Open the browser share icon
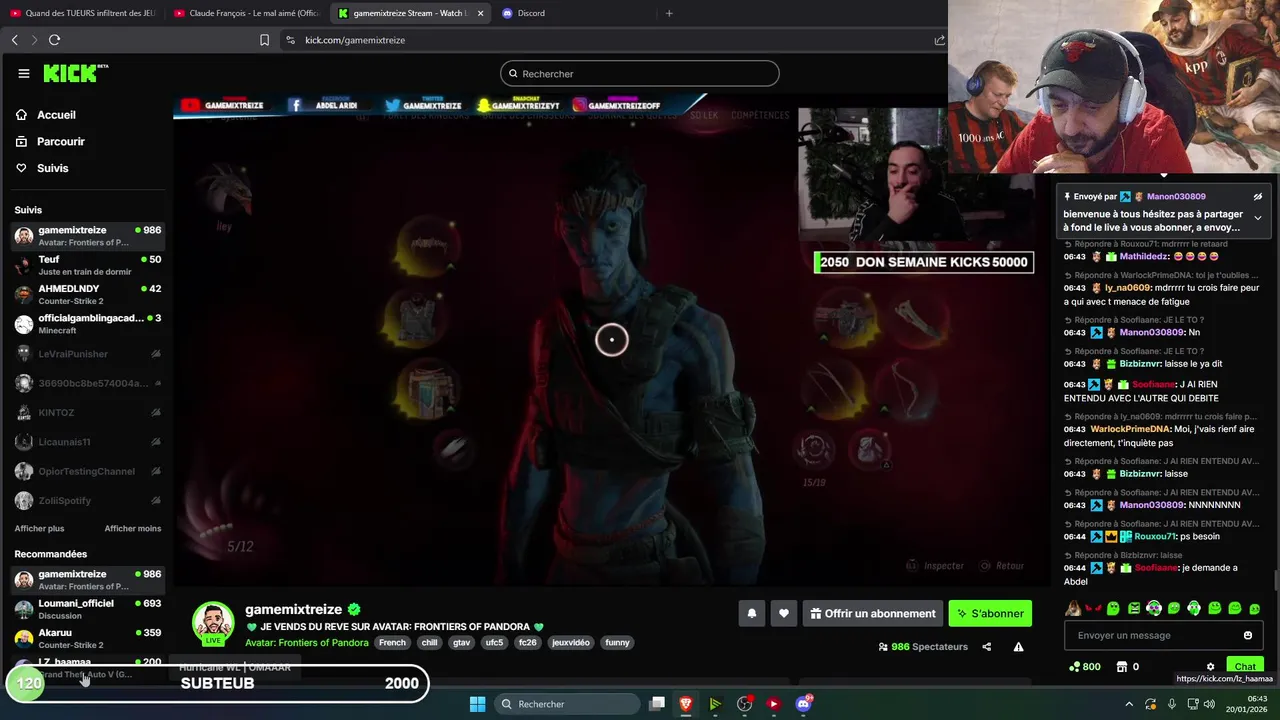Viewport: 1280px width, 720px height. [x=939, y=40]
